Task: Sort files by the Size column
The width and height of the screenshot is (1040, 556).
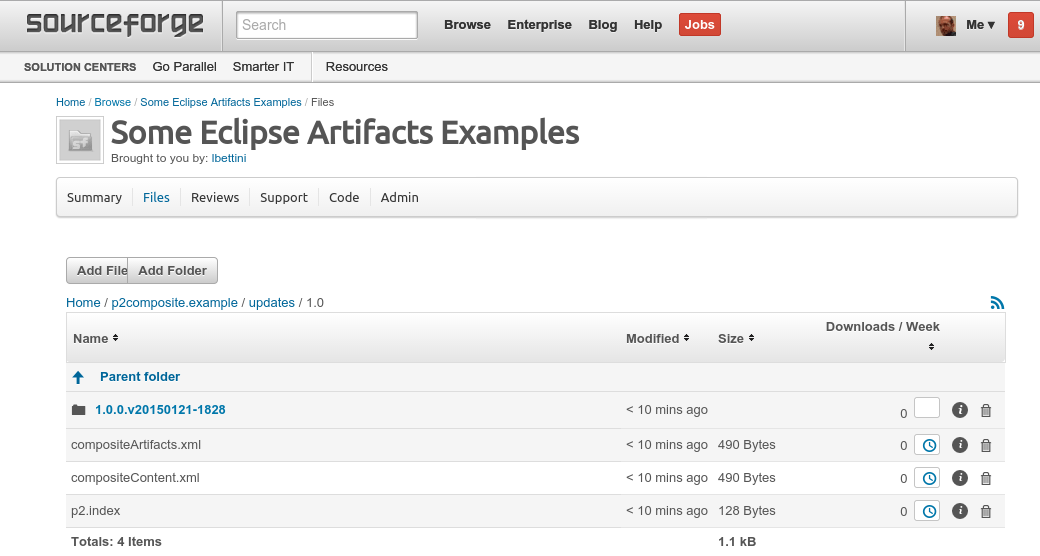Action: [x=736, y=338]
